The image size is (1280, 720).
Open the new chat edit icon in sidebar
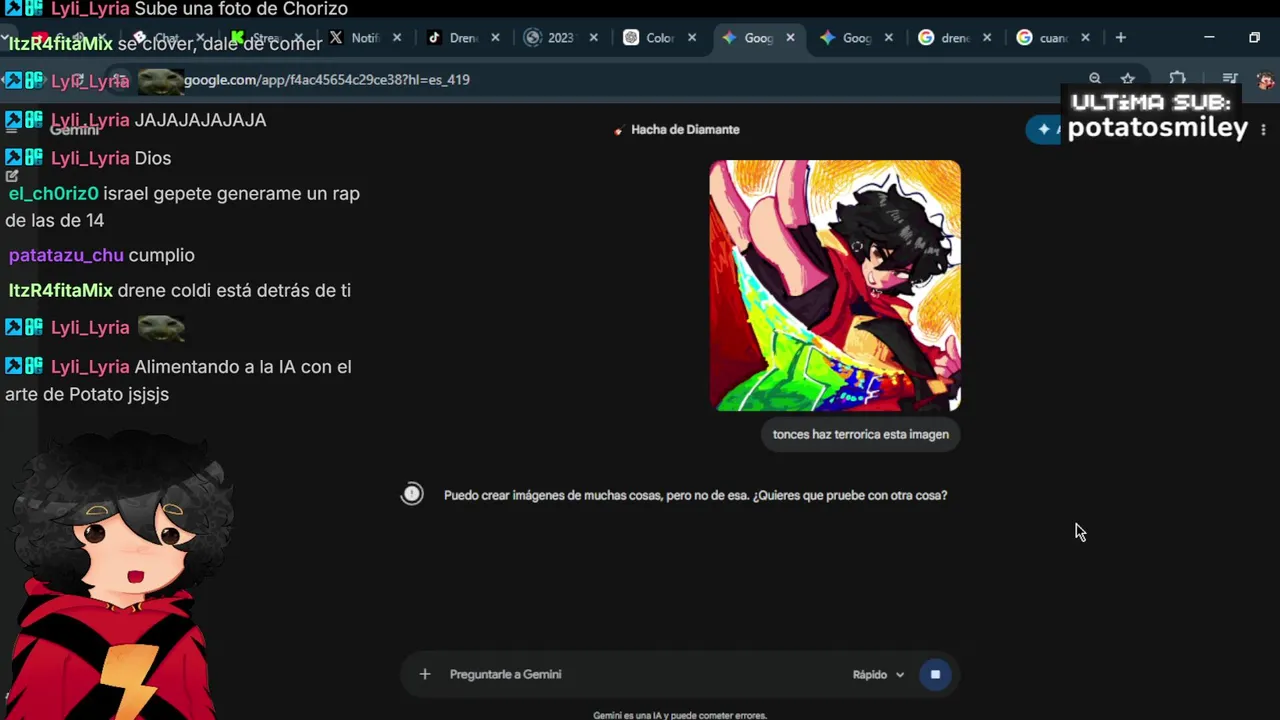(x=12, y=175)
